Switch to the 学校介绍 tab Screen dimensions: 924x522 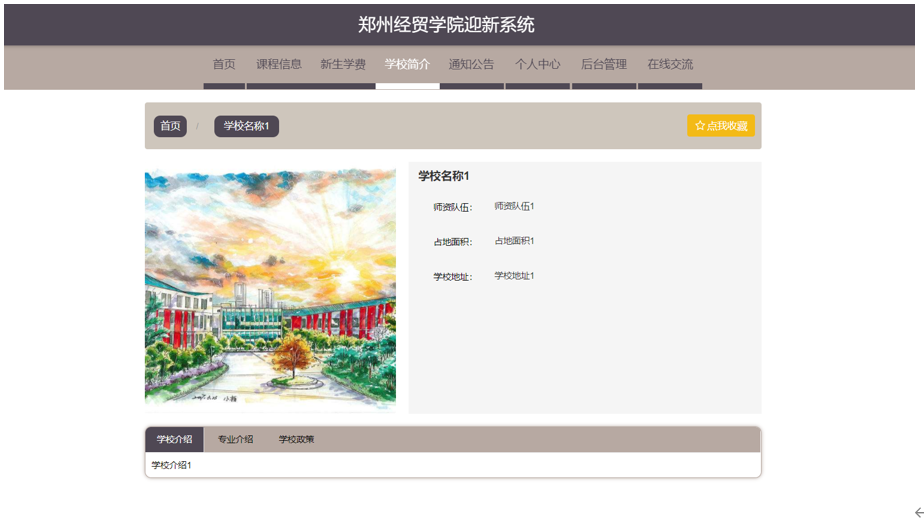pyautogui.click(x=174, y=440)
